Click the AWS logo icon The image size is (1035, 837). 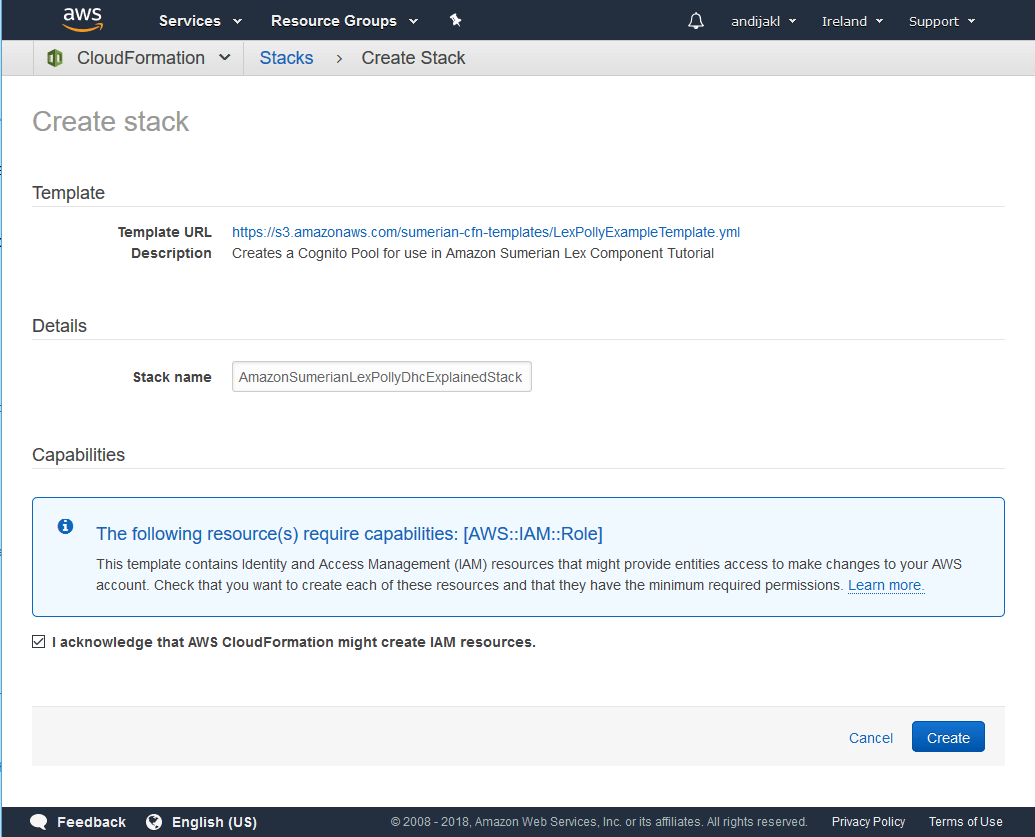83,20
